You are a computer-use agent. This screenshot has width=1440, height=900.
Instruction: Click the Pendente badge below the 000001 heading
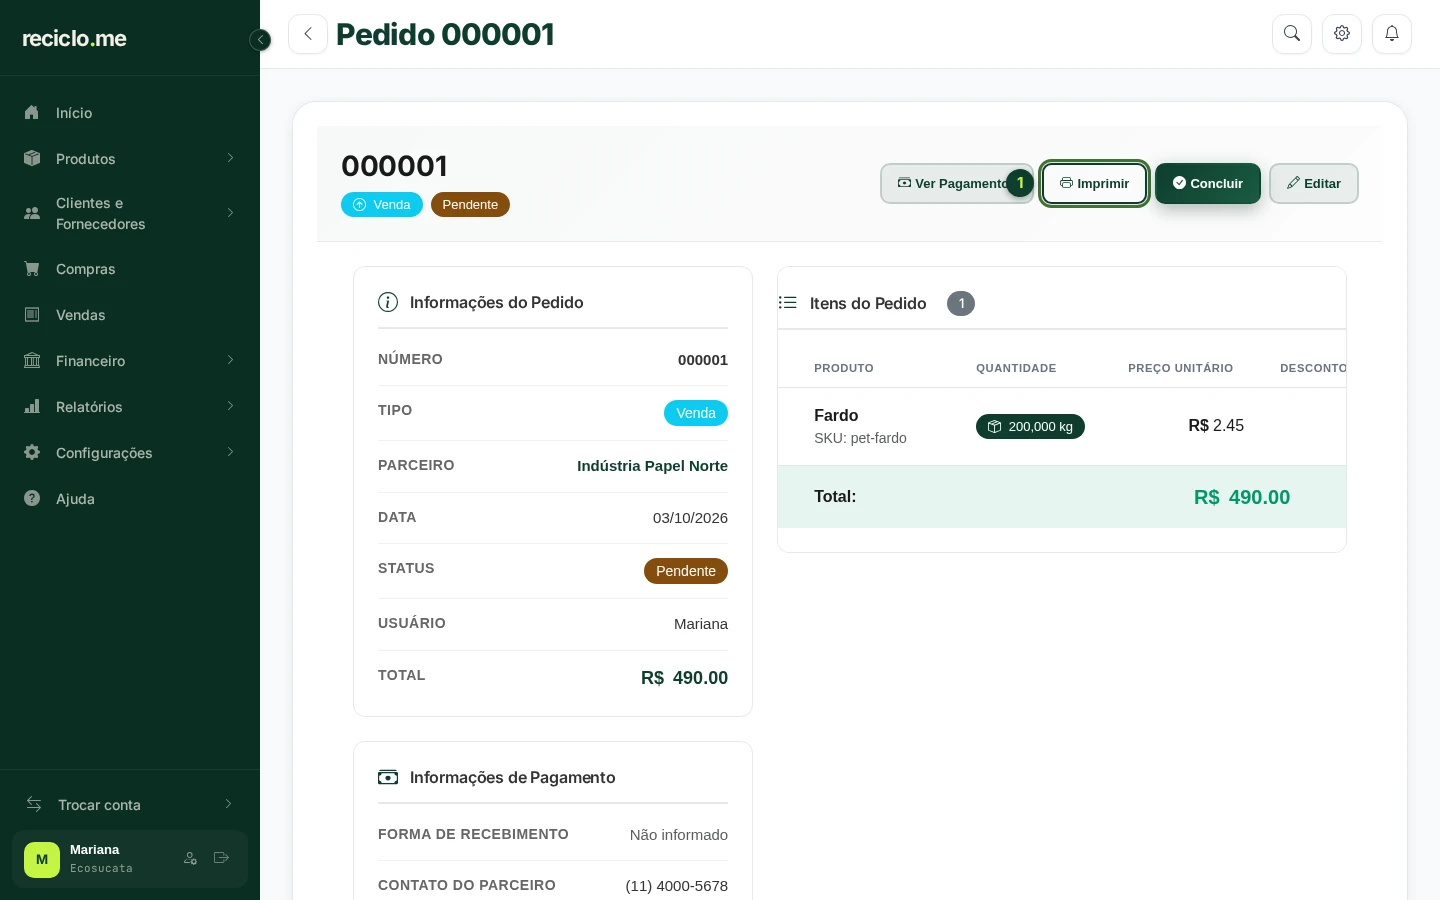coord(470,204)
